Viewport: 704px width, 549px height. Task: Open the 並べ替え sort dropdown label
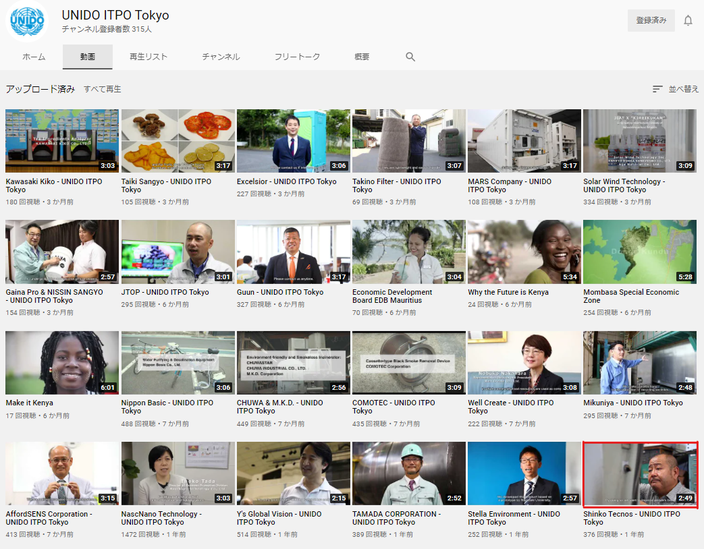tap(683, 89)
